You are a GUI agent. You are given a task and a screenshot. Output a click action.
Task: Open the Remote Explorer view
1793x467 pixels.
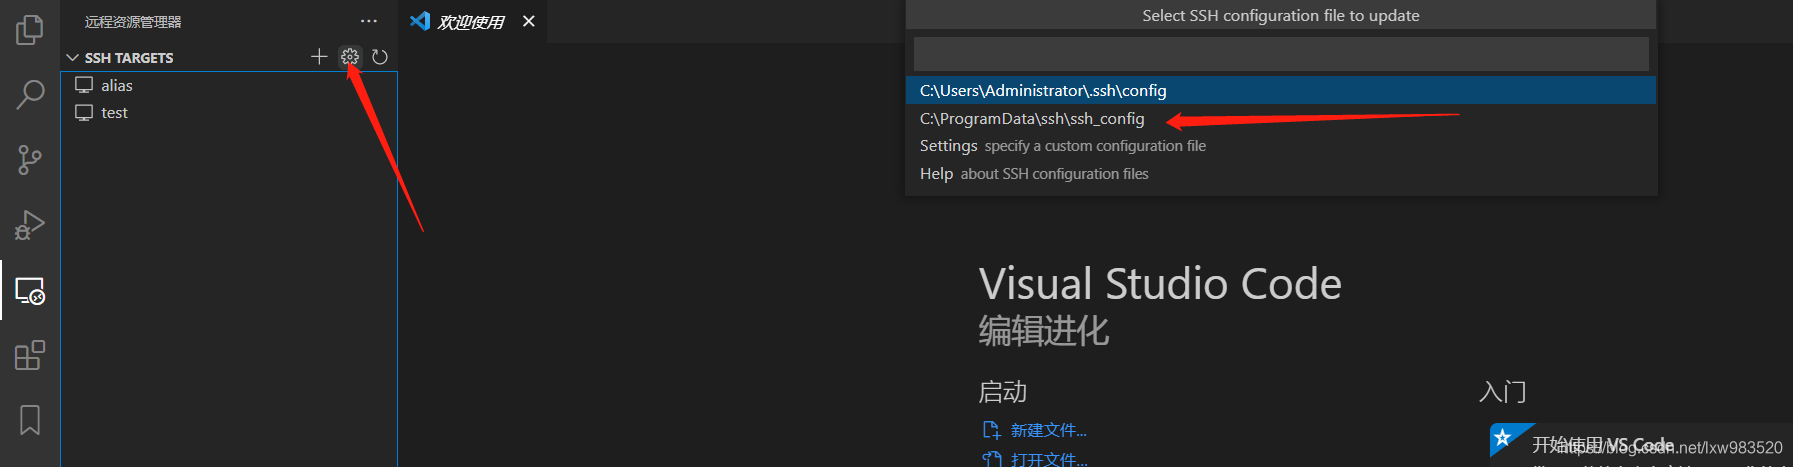(x=30, y=290)
